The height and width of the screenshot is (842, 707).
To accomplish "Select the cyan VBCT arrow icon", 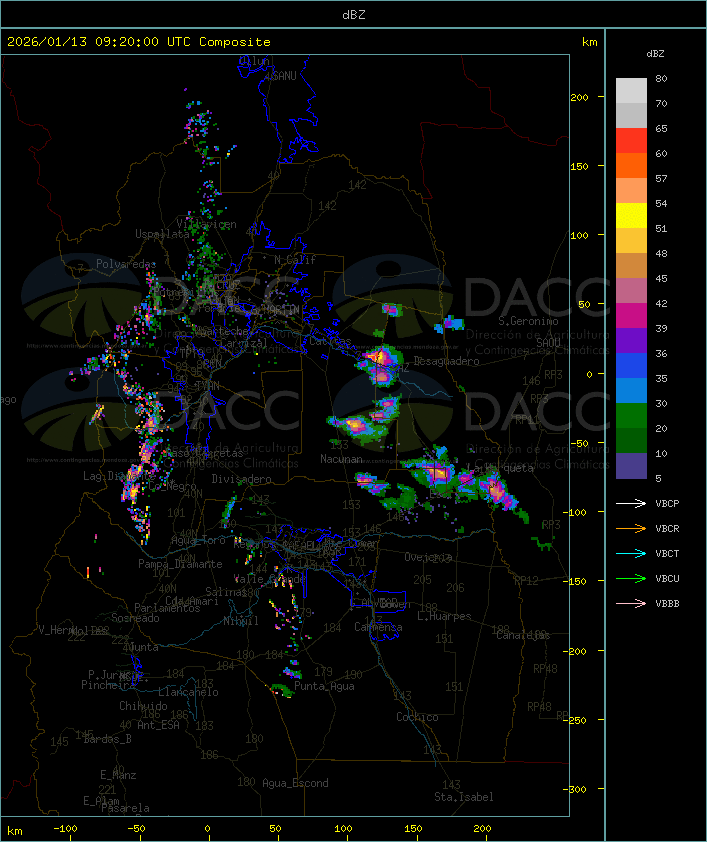I will (x=632, y=553).
